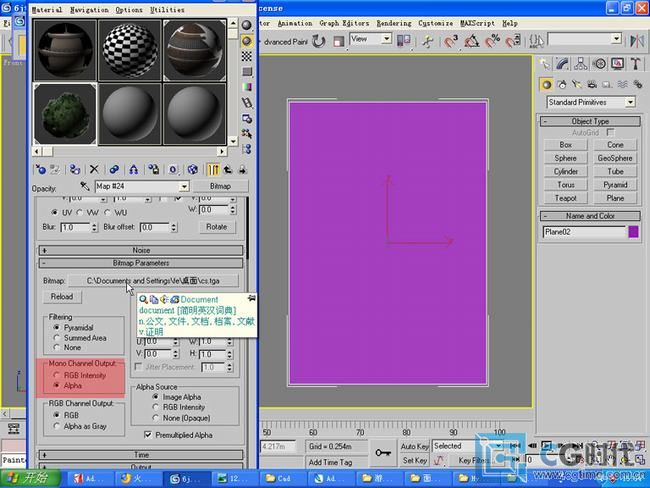Collapse the Name and Color rollout
This screenshot has height=488, width=650.
(x=590, y=216)
